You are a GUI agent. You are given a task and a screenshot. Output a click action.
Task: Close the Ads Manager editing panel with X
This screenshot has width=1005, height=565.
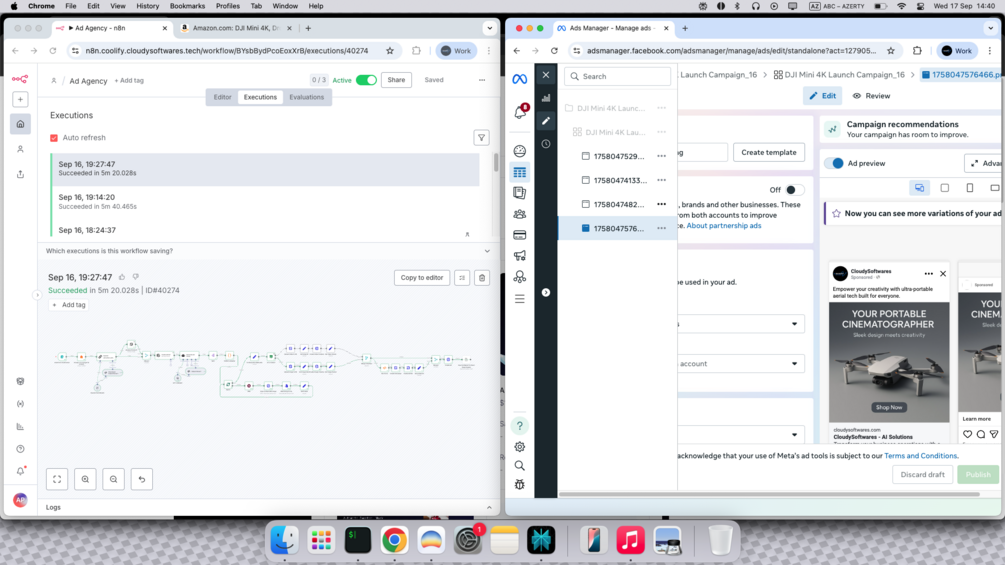546,75
